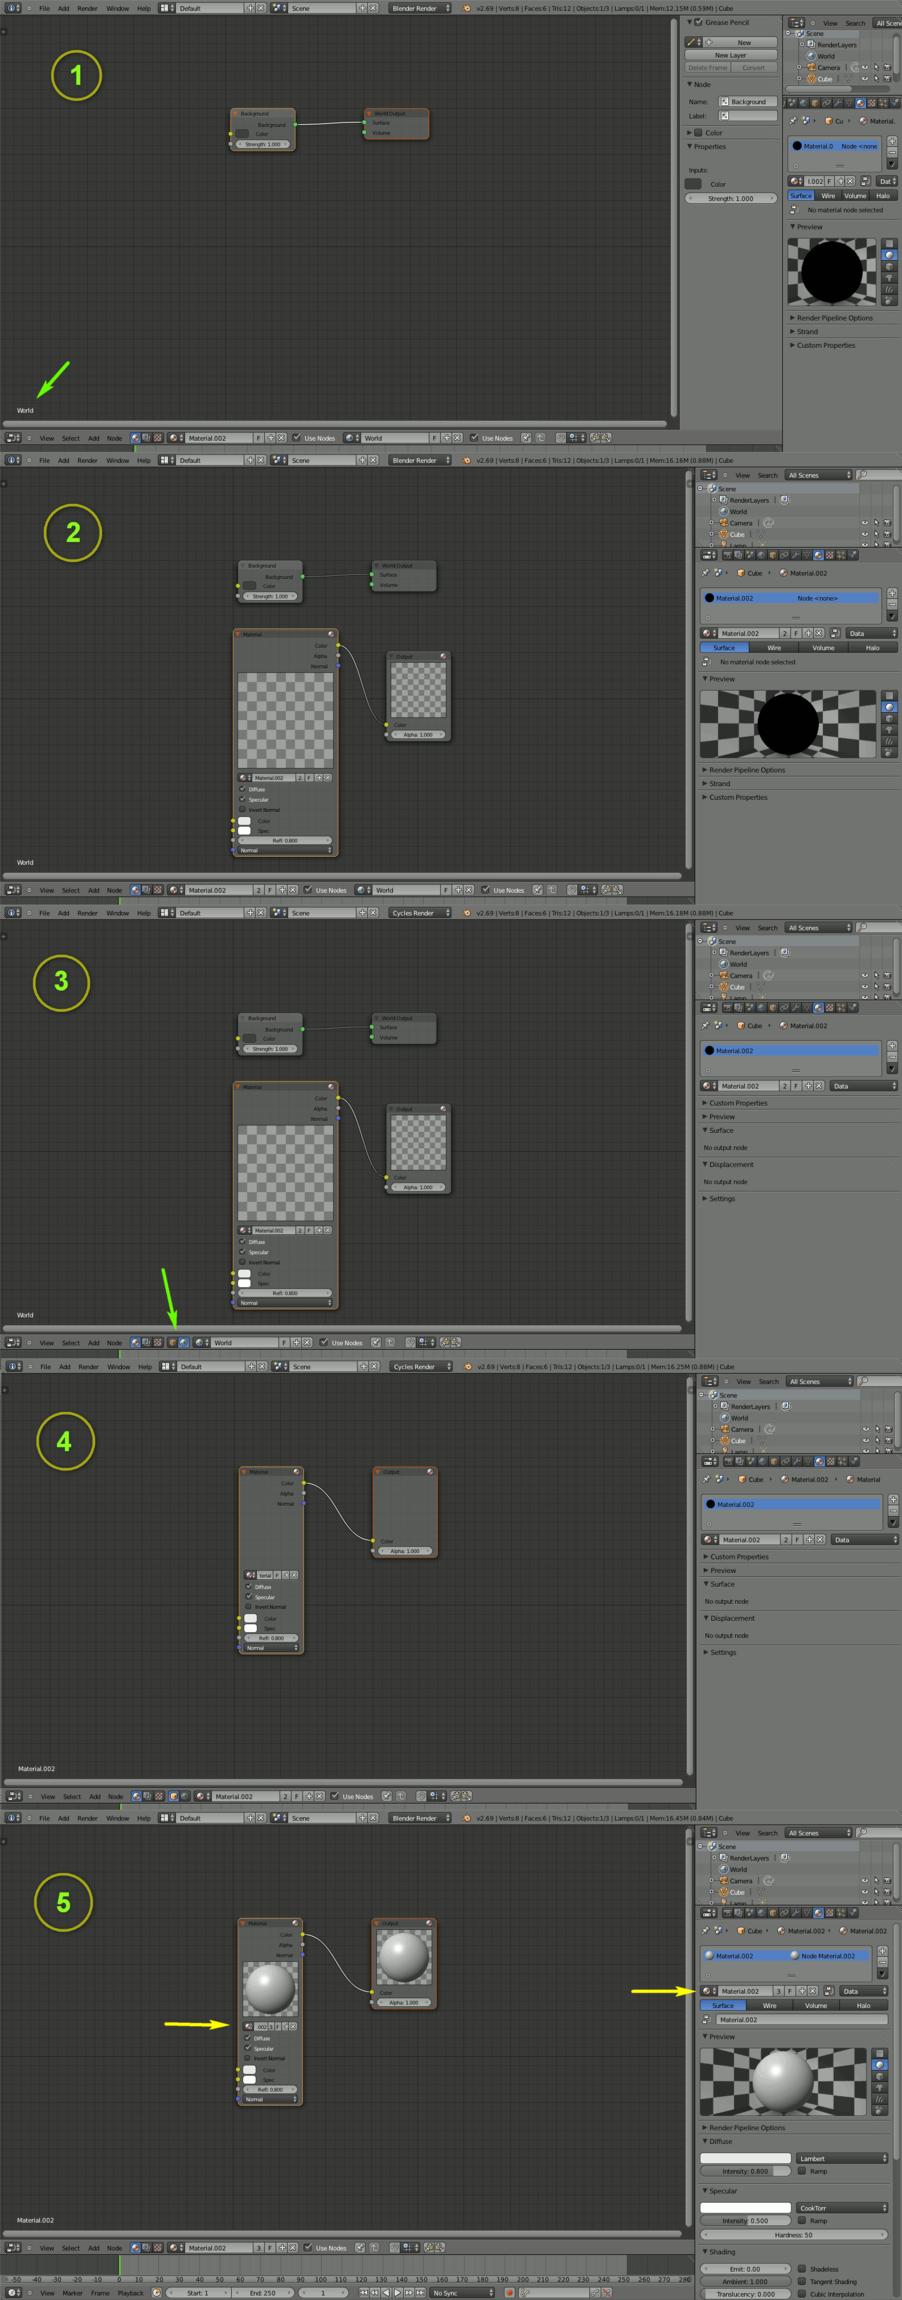Toggle Specular checkbox on step 5 Material node
The image size is (902, 2300).
coord(247,2048)
